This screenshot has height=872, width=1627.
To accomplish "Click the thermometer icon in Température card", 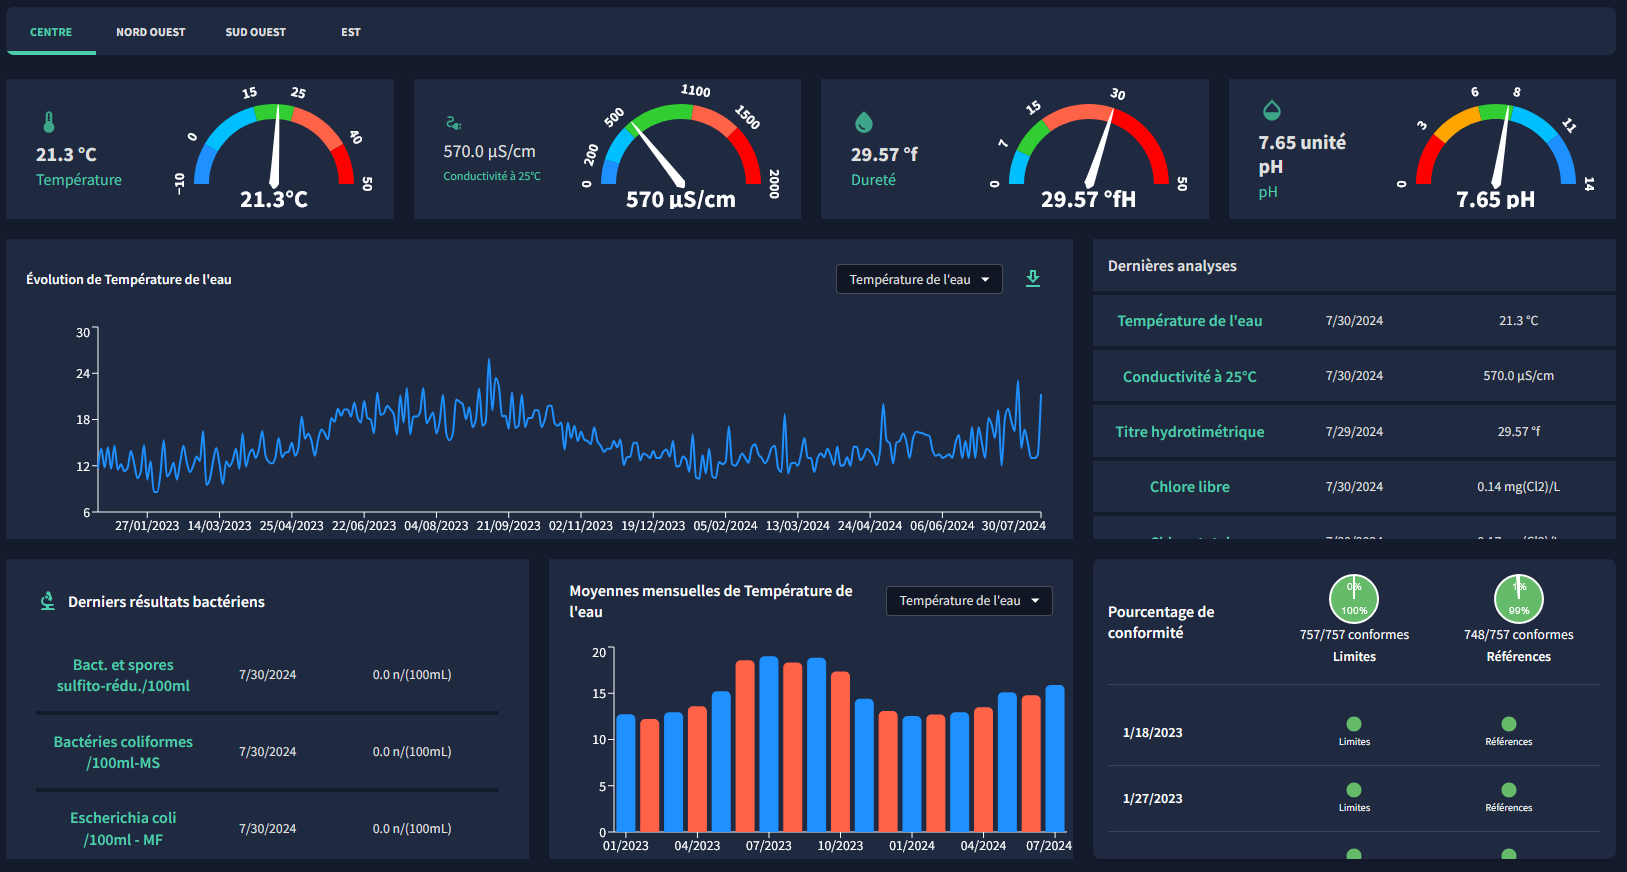I will pos(49,122).
